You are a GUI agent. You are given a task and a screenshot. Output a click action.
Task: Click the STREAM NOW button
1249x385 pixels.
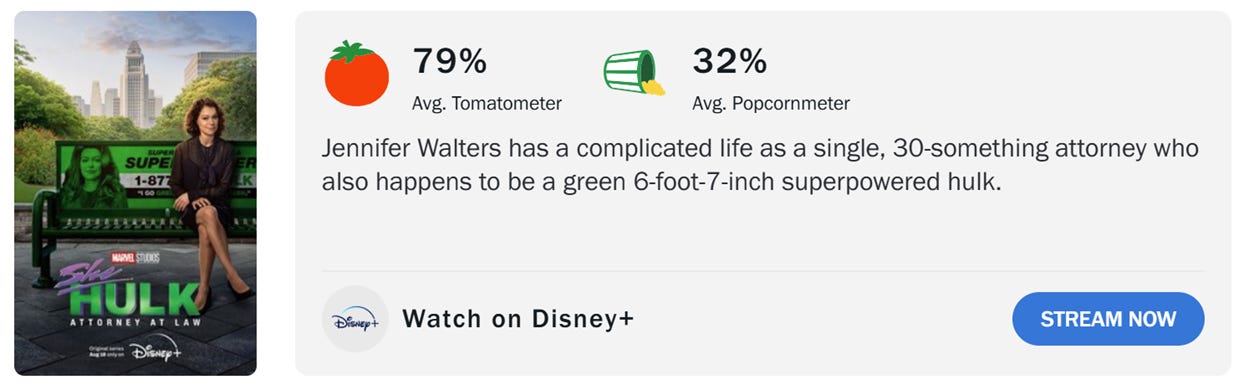coord(1108,319)
